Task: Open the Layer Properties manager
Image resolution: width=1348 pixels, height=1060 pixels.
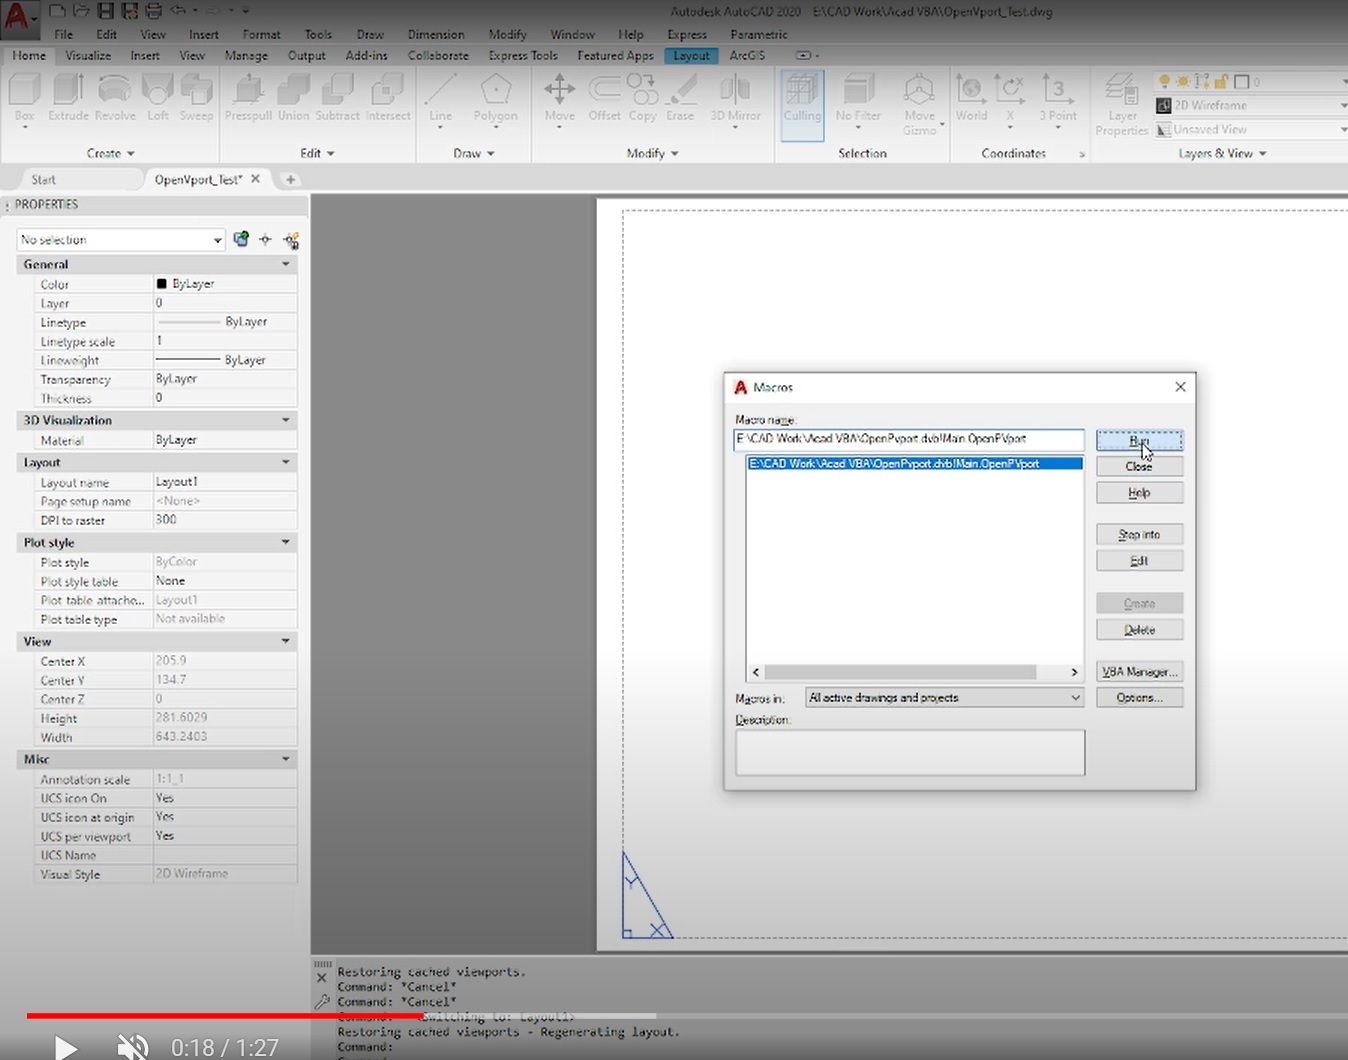Action: coord(1120,100)
